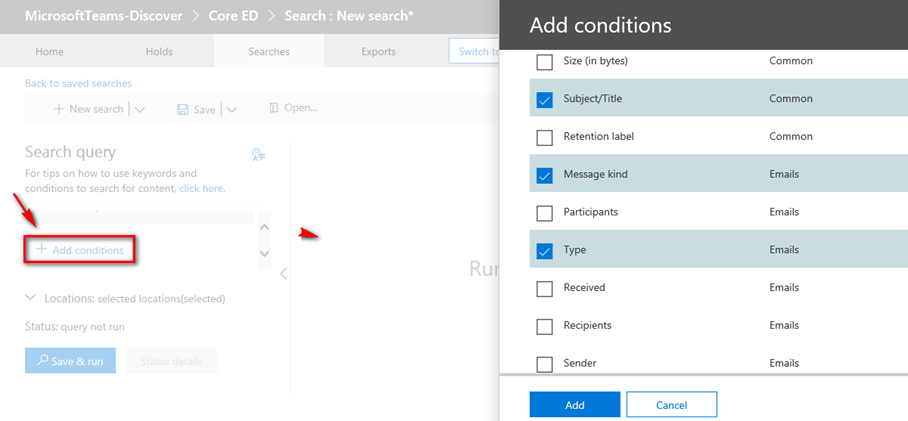This screenshot has height=421, width=908.
Task: Check the Size (in bytes) checkbox
Action: pos(544,61)
